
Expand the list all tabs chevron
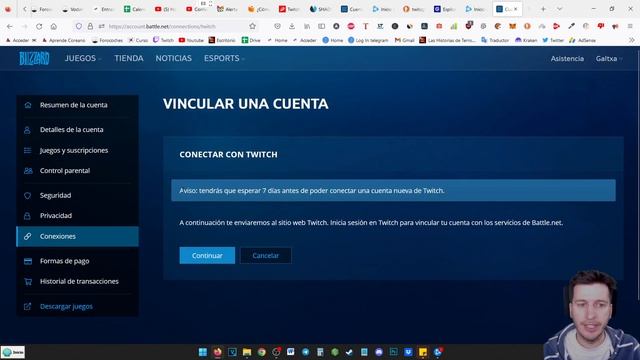tap(559, 9)
